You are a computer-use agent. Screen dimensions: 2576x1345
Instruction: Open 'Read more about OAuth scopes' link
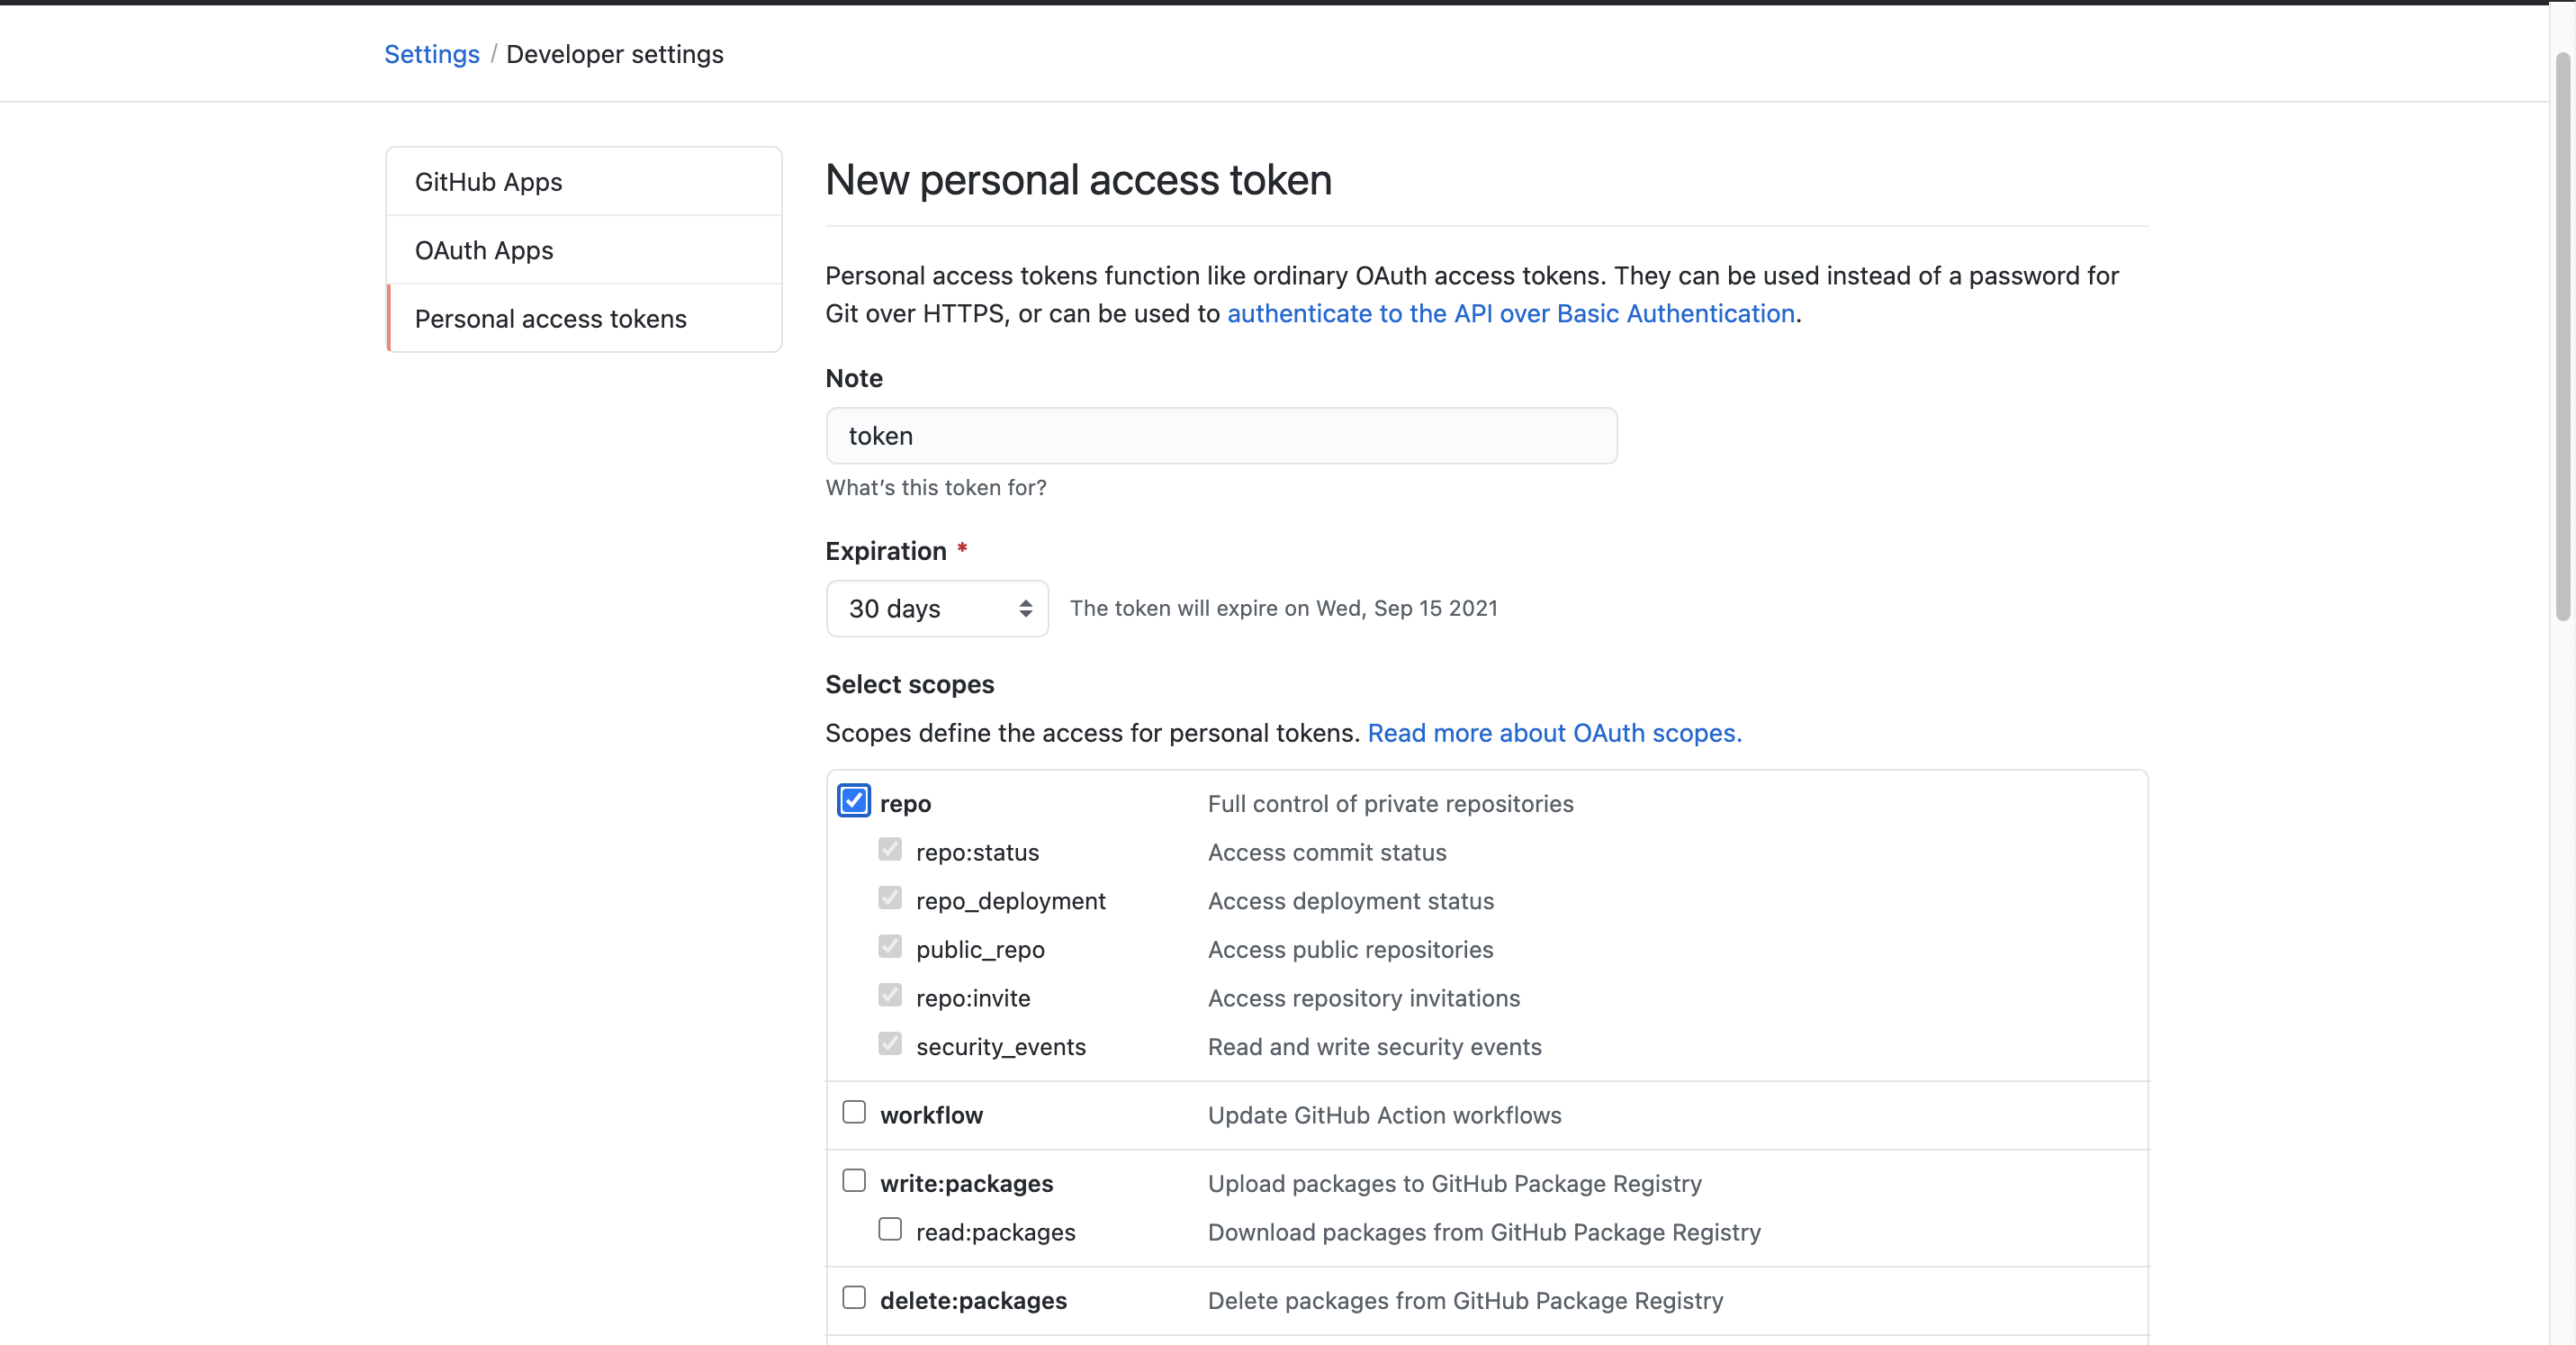pos(1554,733)
